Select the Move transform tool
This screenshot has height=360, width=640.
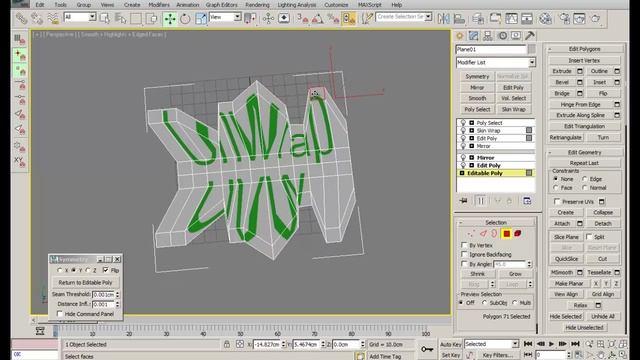(170, 18)
